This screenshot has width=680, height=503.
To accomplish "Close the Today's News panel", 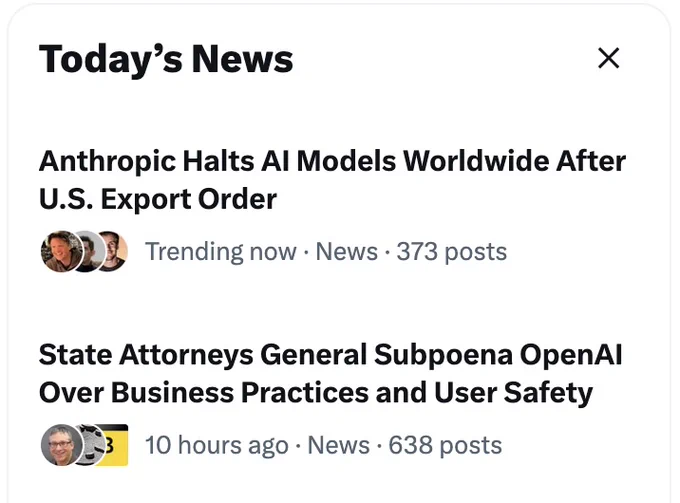I will click(x=608, y=58).
